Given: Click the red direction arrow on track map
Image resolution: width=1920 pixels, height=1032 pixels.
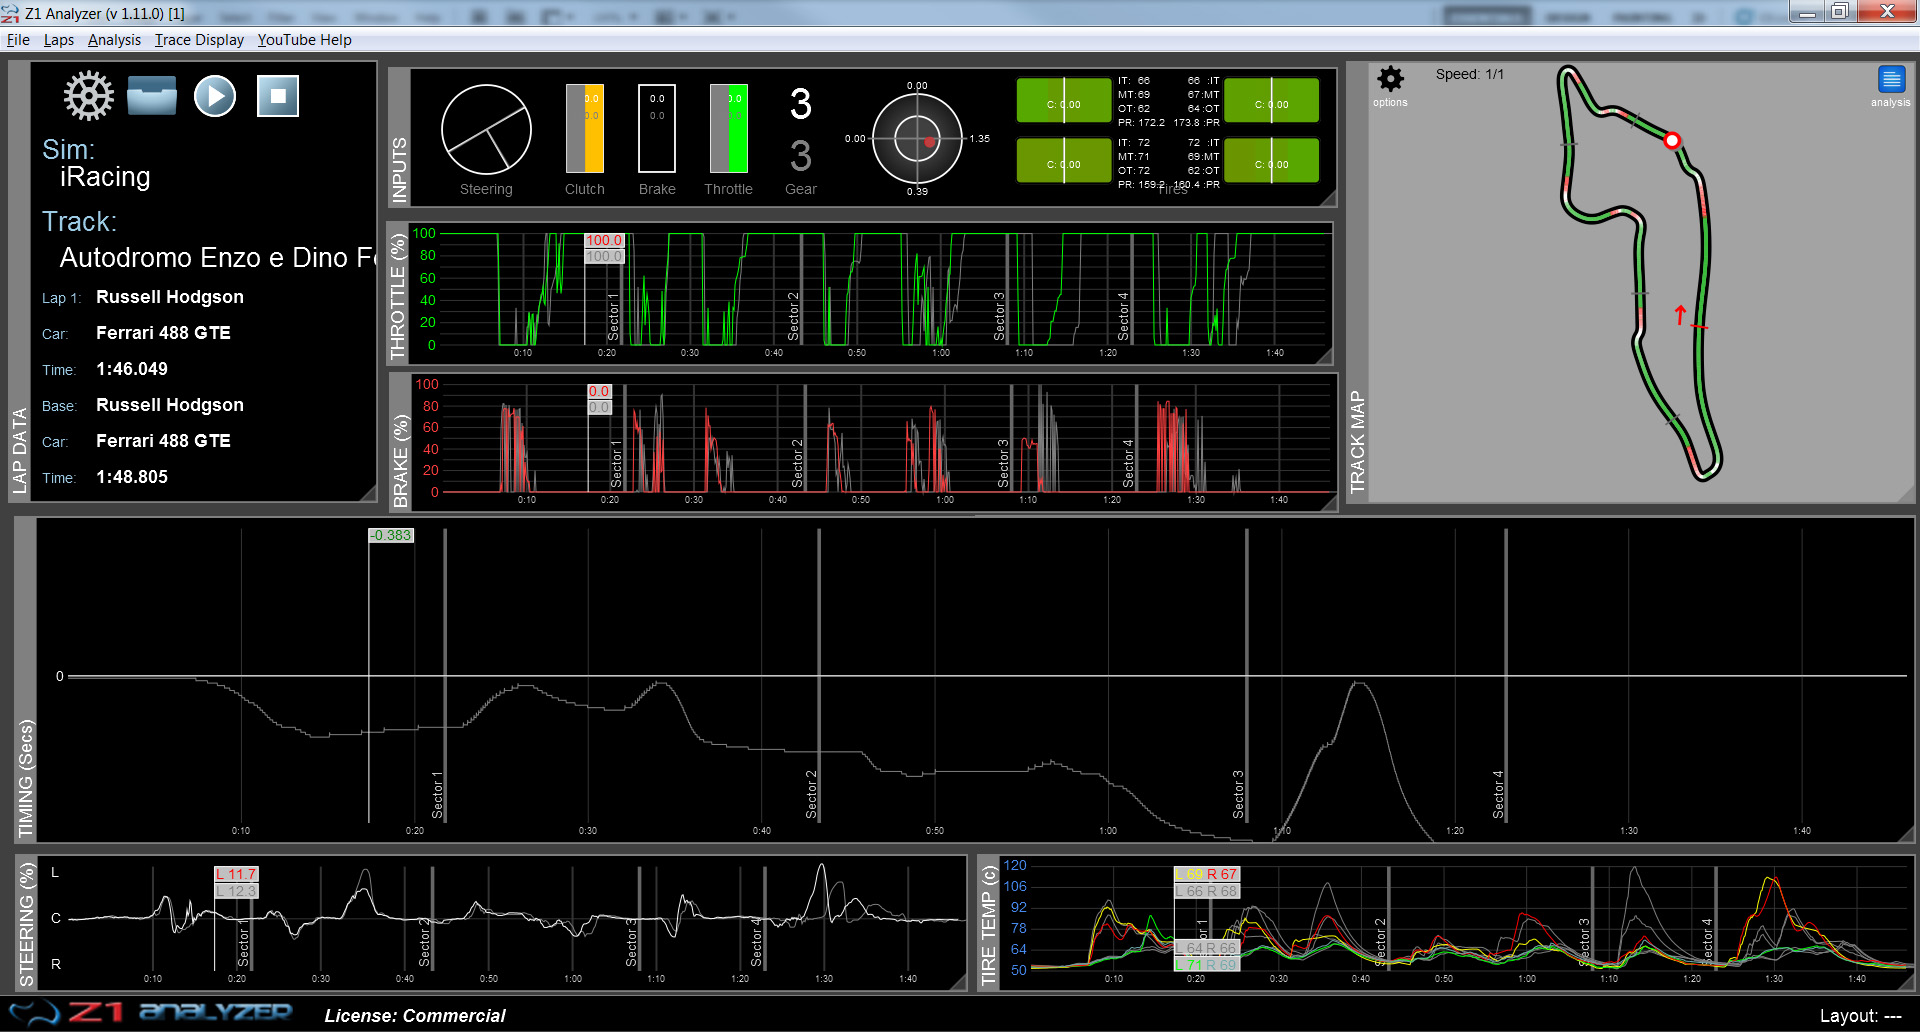Looking at the screenshot, I should (x=1680, y=315).
